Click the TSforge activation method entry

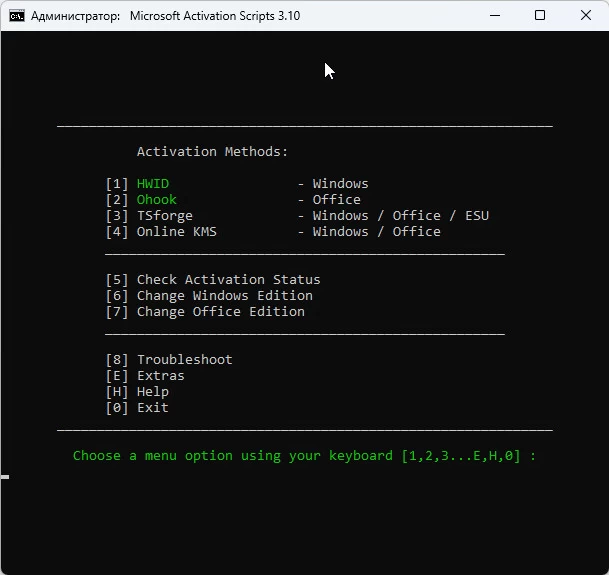165,216
